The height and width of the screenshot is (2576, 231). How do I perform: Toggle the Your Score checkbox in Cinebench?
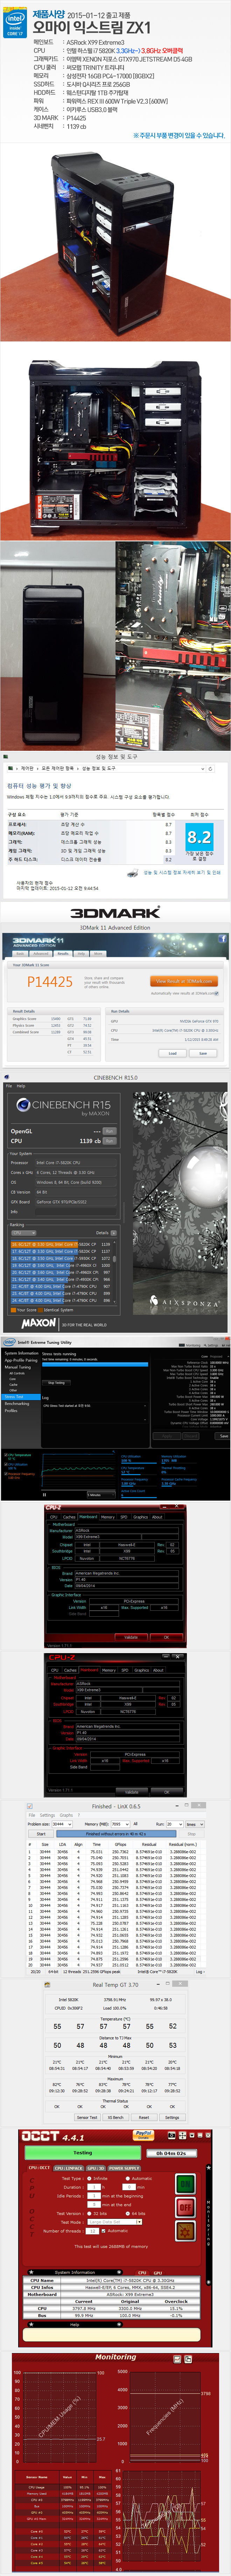(13, 1310)
